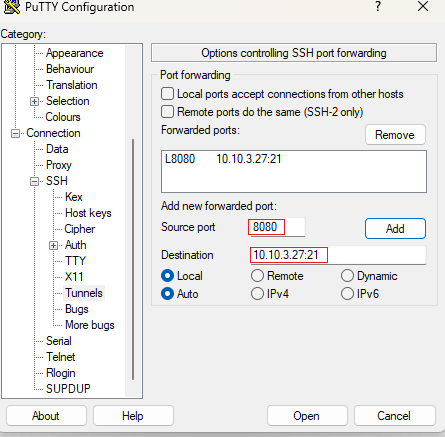The image size is (445, 437).
Task: Expand the Selection tree node
Action: click(x=34, y=101)
